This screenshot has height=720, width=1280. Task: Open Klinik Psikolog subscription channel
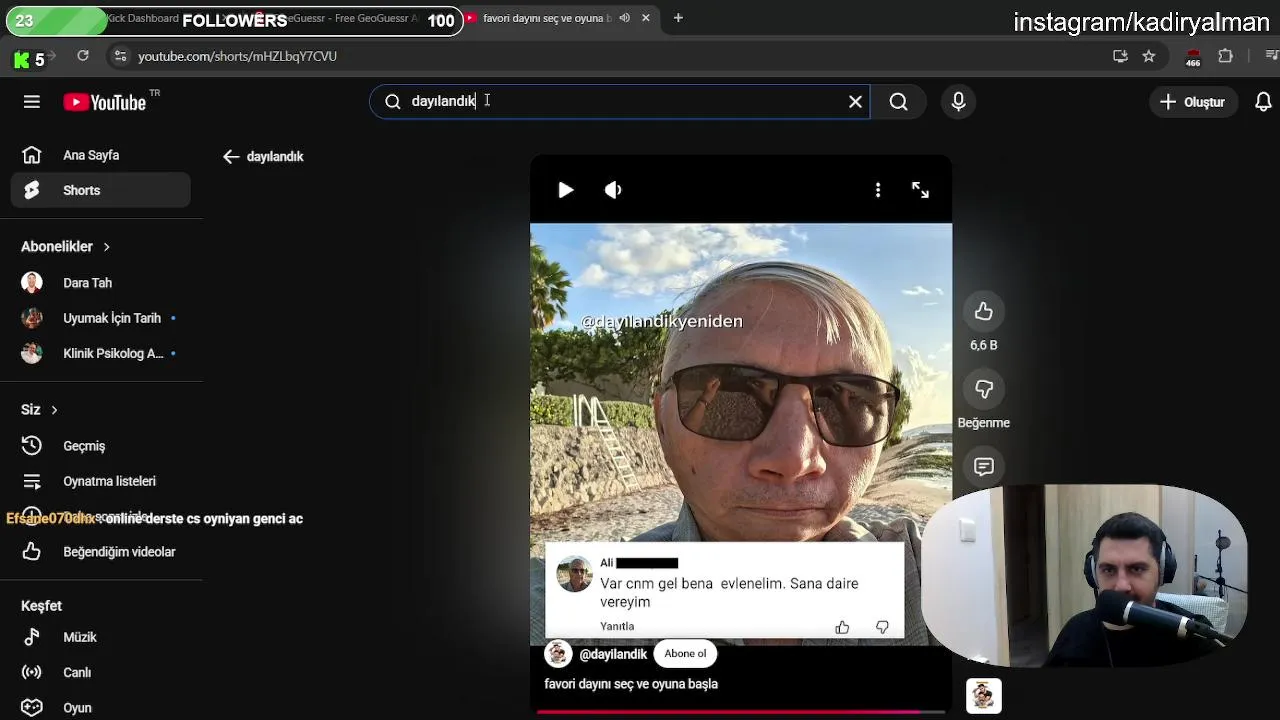(101, 353)
